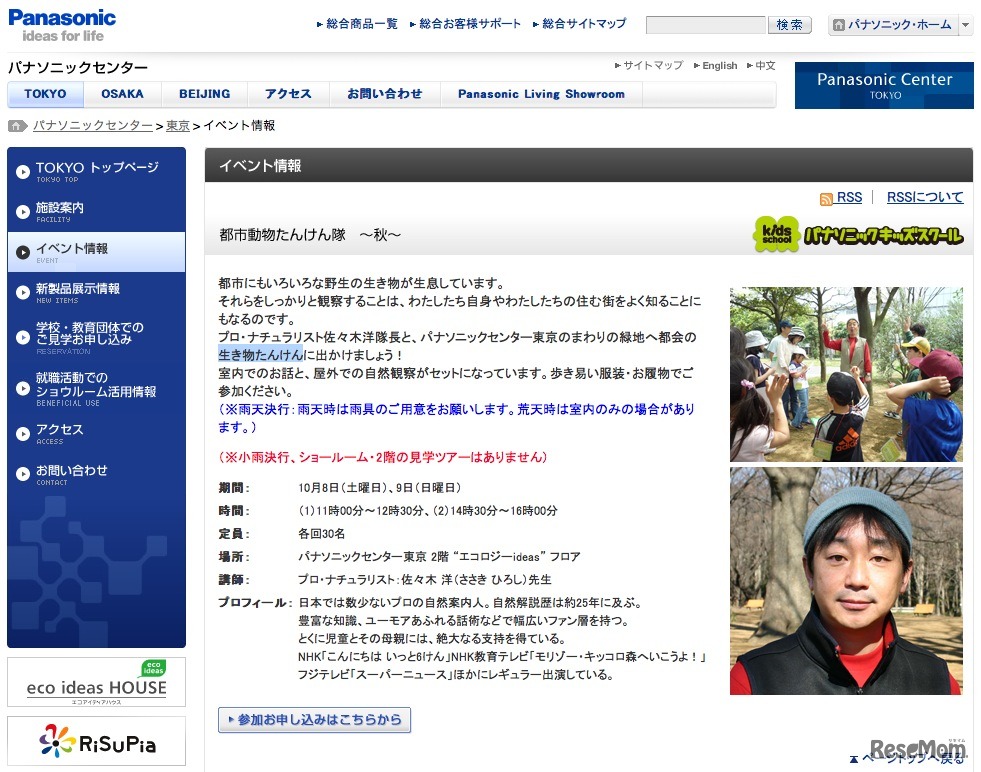981x772 pixels.
Task: Open Panasonic Living Showroom tab
Action: click(x=541, y=94)
